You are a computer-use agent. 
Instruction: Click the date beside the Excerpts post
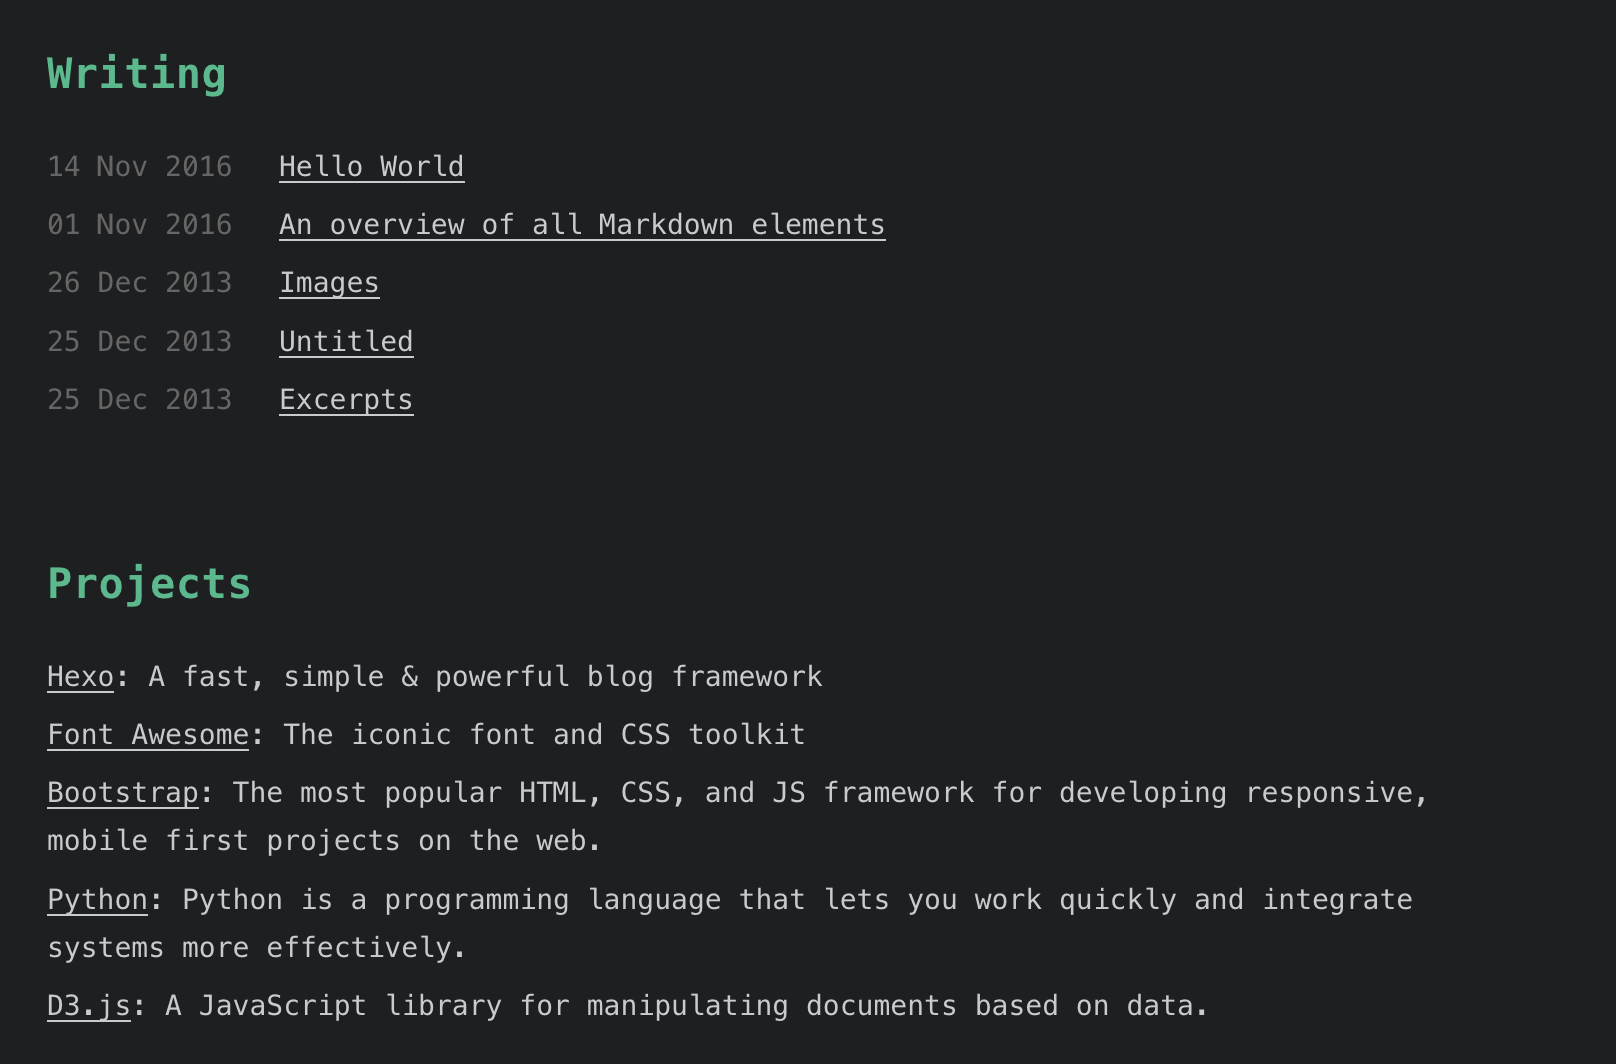(x=139, y=400)
